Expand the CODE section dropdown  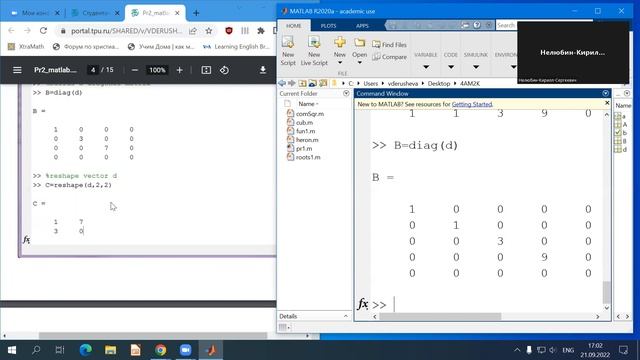coord(451,67)
